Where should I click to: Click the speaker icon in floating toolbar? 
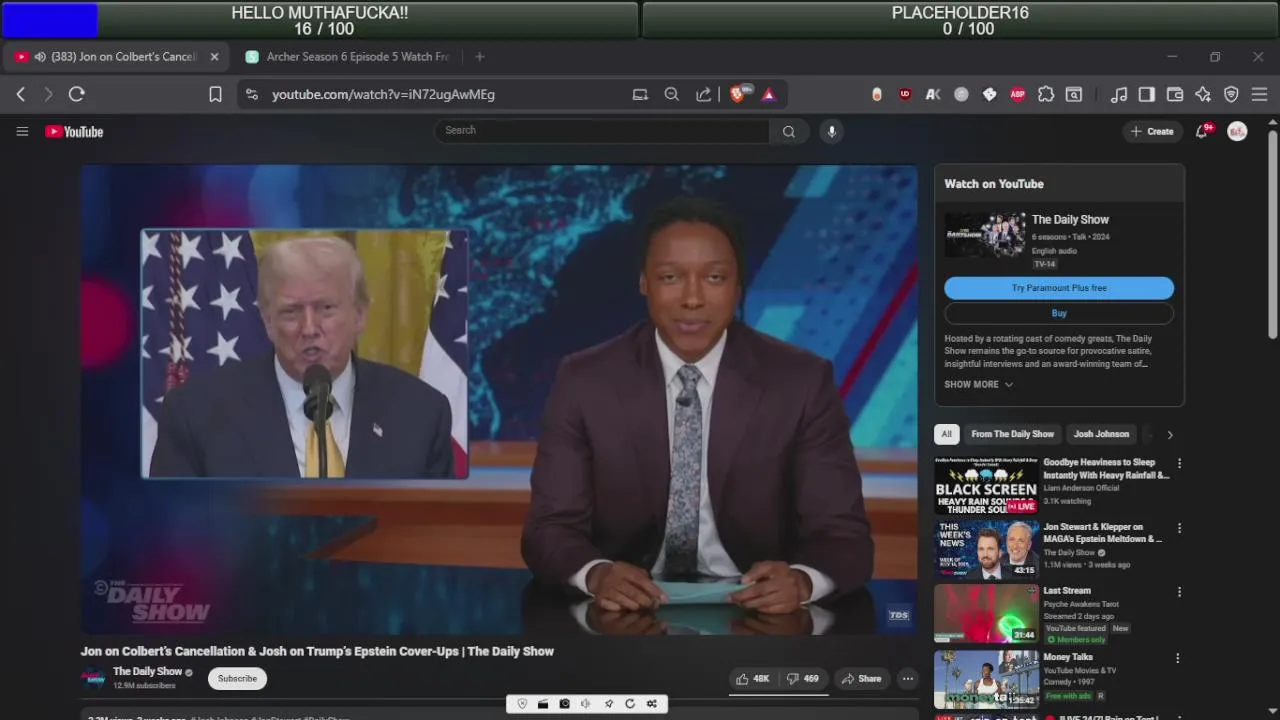pyautogui.click(x=586, y=704)
